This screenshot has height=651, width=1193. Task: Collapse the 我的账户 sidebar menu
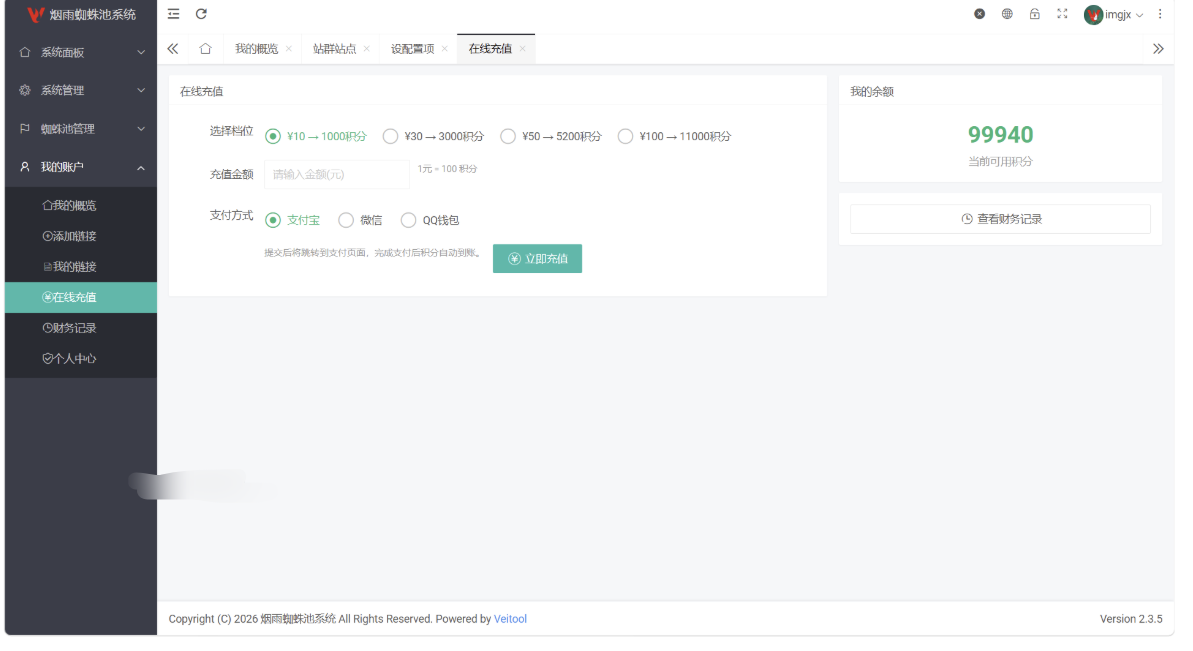pos(81,167)
